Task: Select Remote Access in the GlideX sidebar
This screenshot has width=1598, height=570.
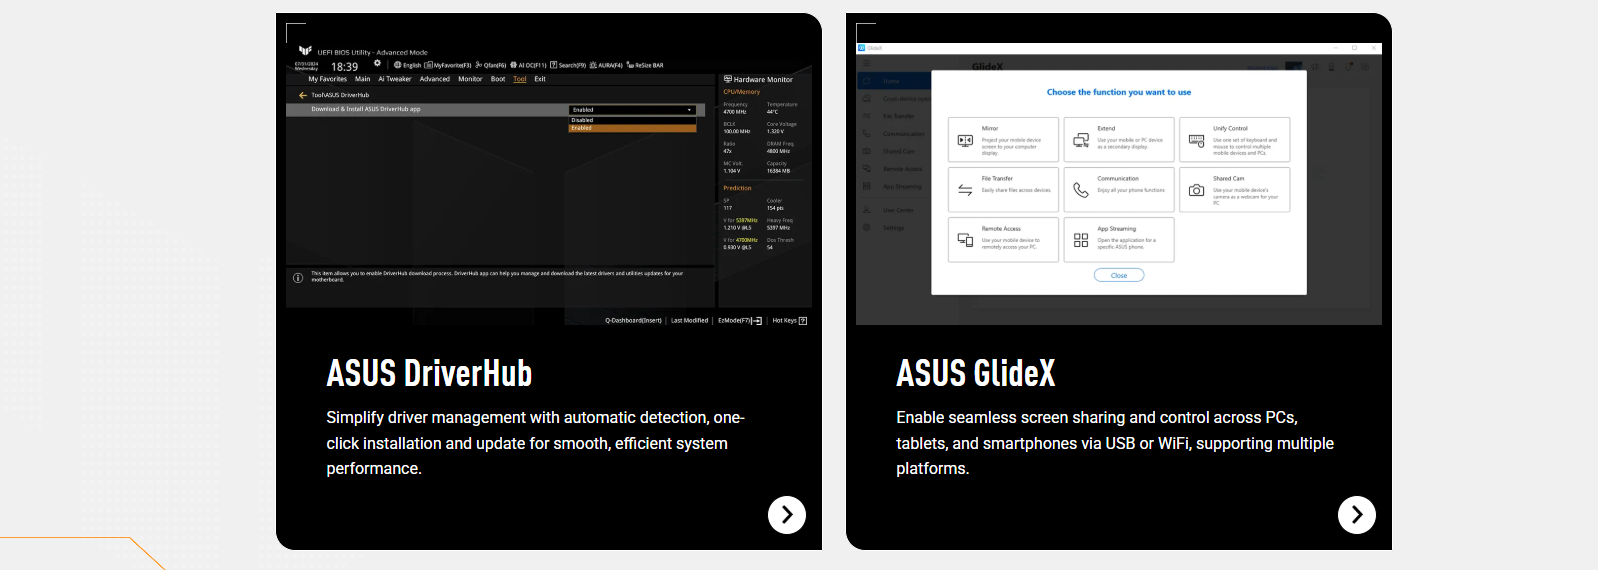Action: point(893,169)
